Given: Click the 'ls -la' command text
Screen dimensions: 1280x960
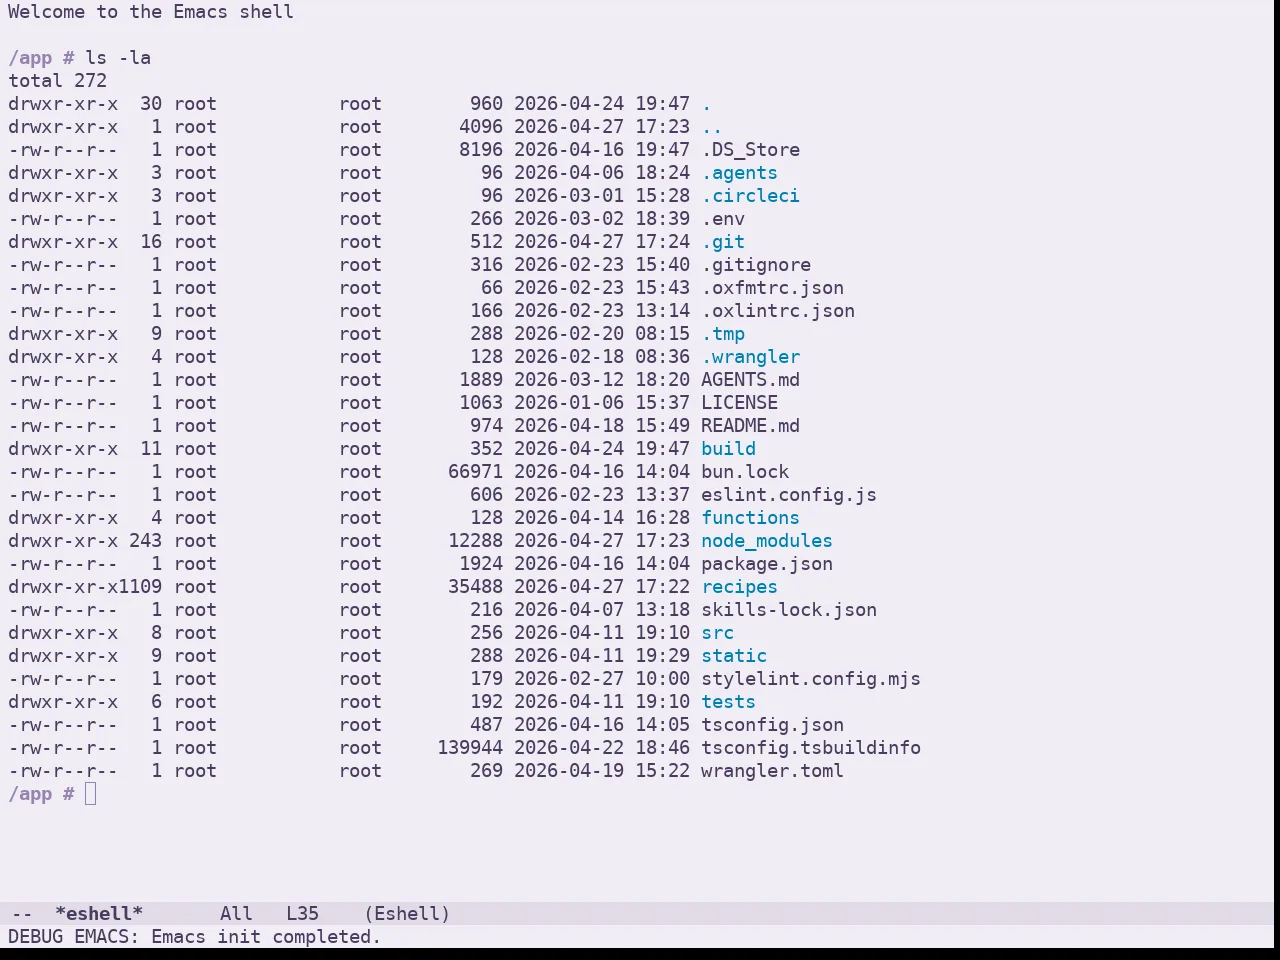Looking at the screenshot, I should point(118,58).
